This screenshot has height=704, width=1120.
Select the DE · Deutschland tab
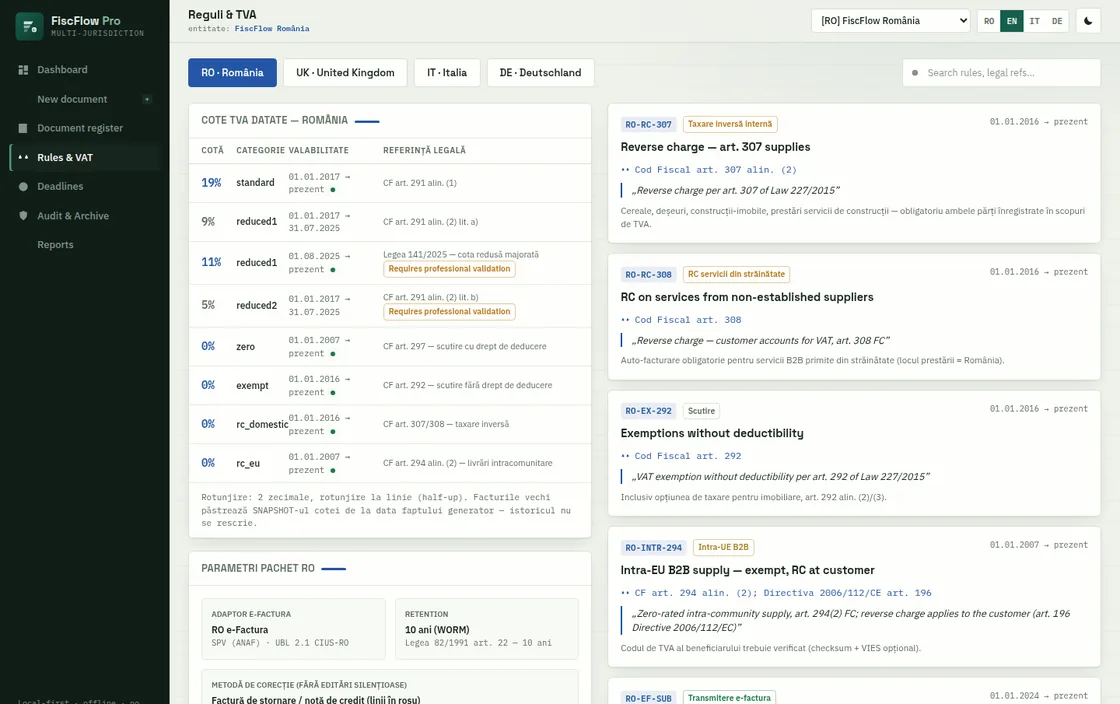click(541, 73)
